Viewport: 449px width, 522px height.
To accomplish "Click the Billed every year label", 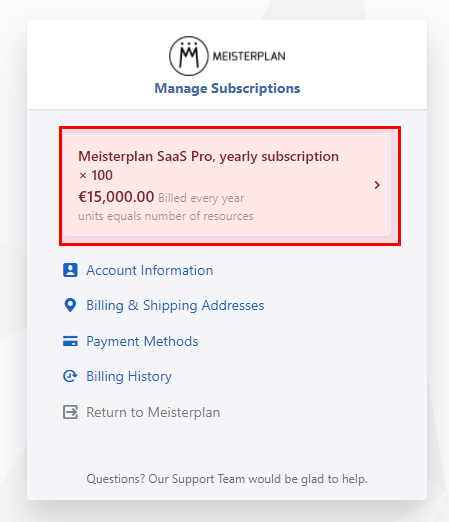I will coord(201,198).
